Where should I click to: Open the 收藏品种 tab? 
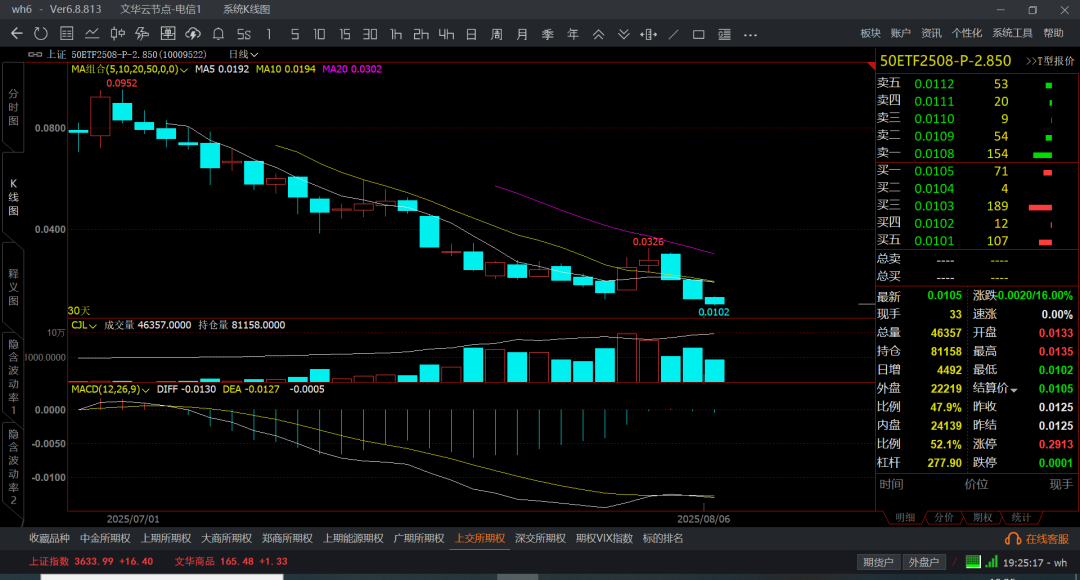[x=49, y=539]
